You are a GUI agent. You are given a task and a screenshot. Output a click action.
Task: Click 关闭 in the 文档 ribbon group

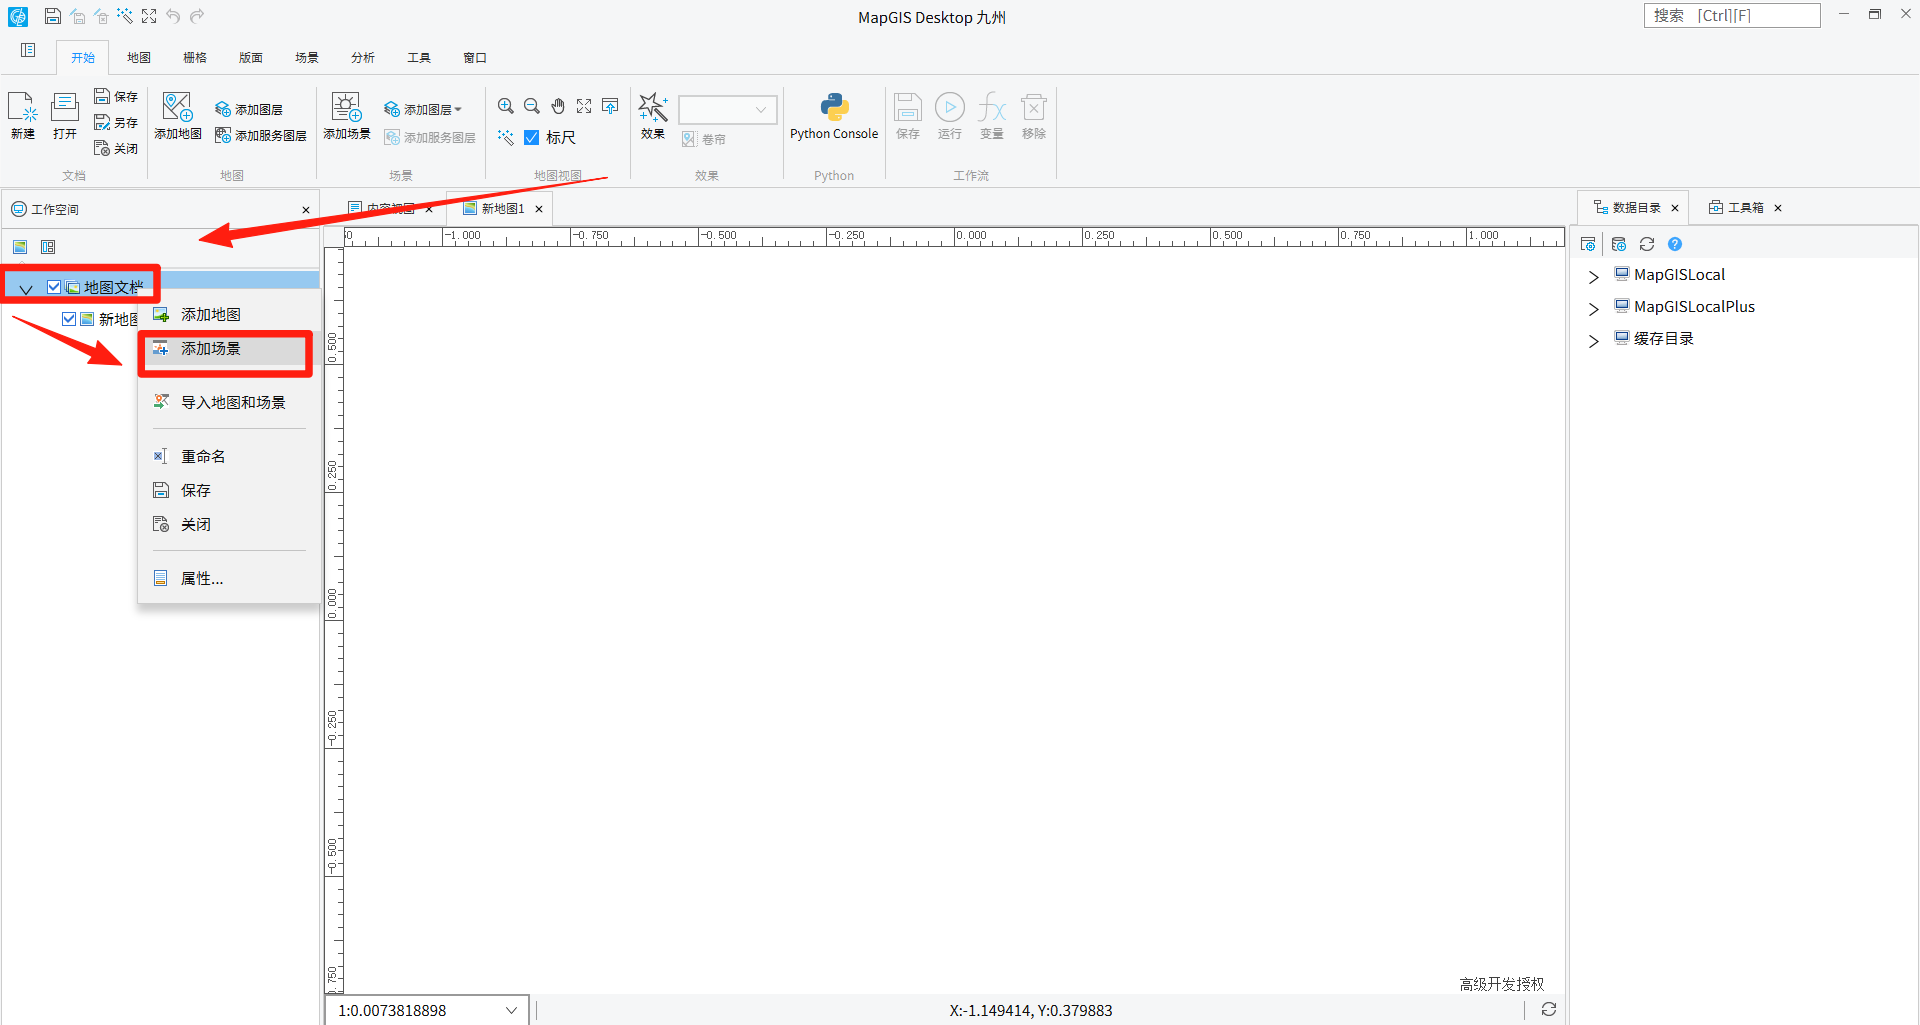[116, 148]
